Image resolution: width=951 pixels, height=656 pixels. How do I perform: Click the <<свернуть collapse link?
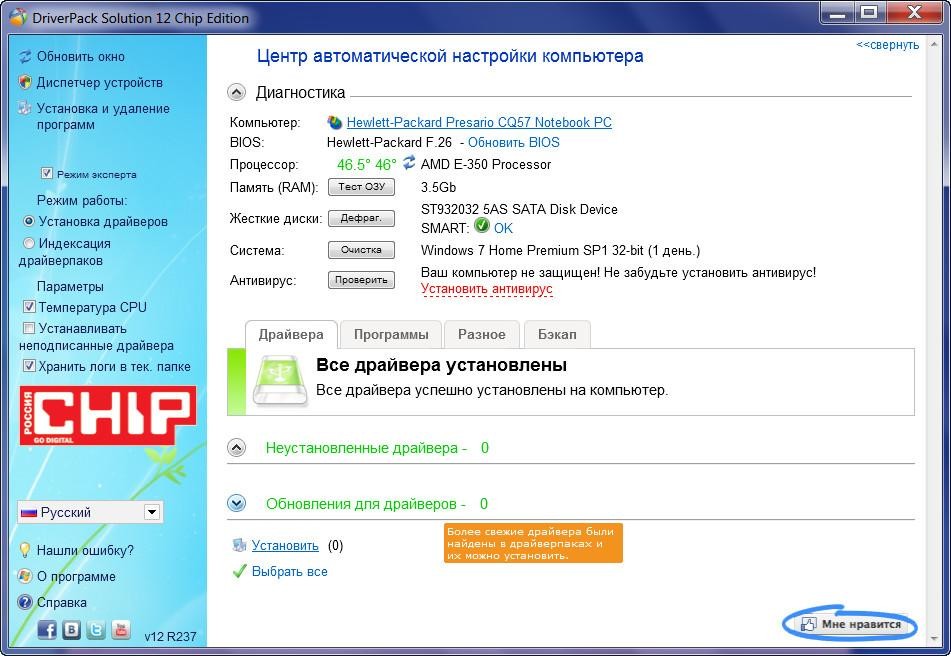point(887,45)
